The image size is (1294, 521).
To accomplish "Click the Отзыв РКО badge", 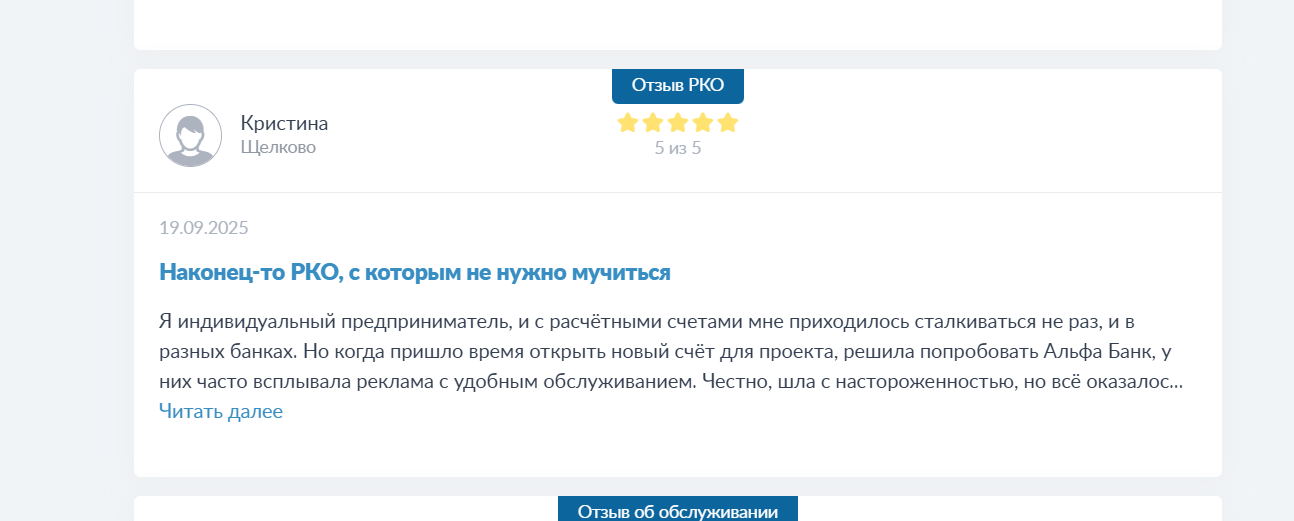I will (678, 85).
